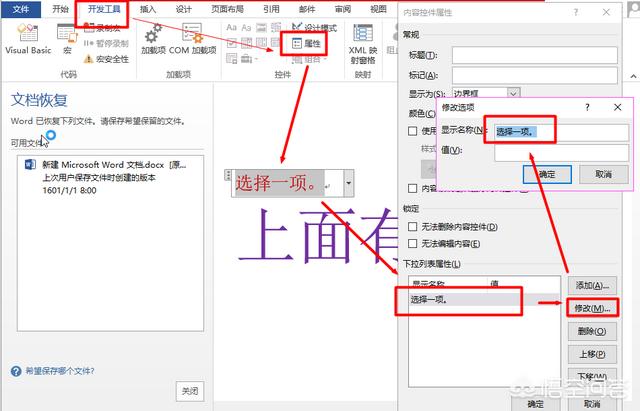Open 组合 group dropdown

309,60
